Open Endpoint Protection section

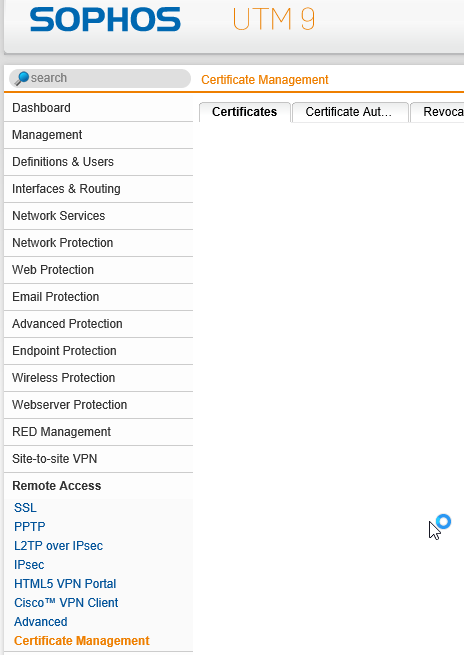point(99,350)
